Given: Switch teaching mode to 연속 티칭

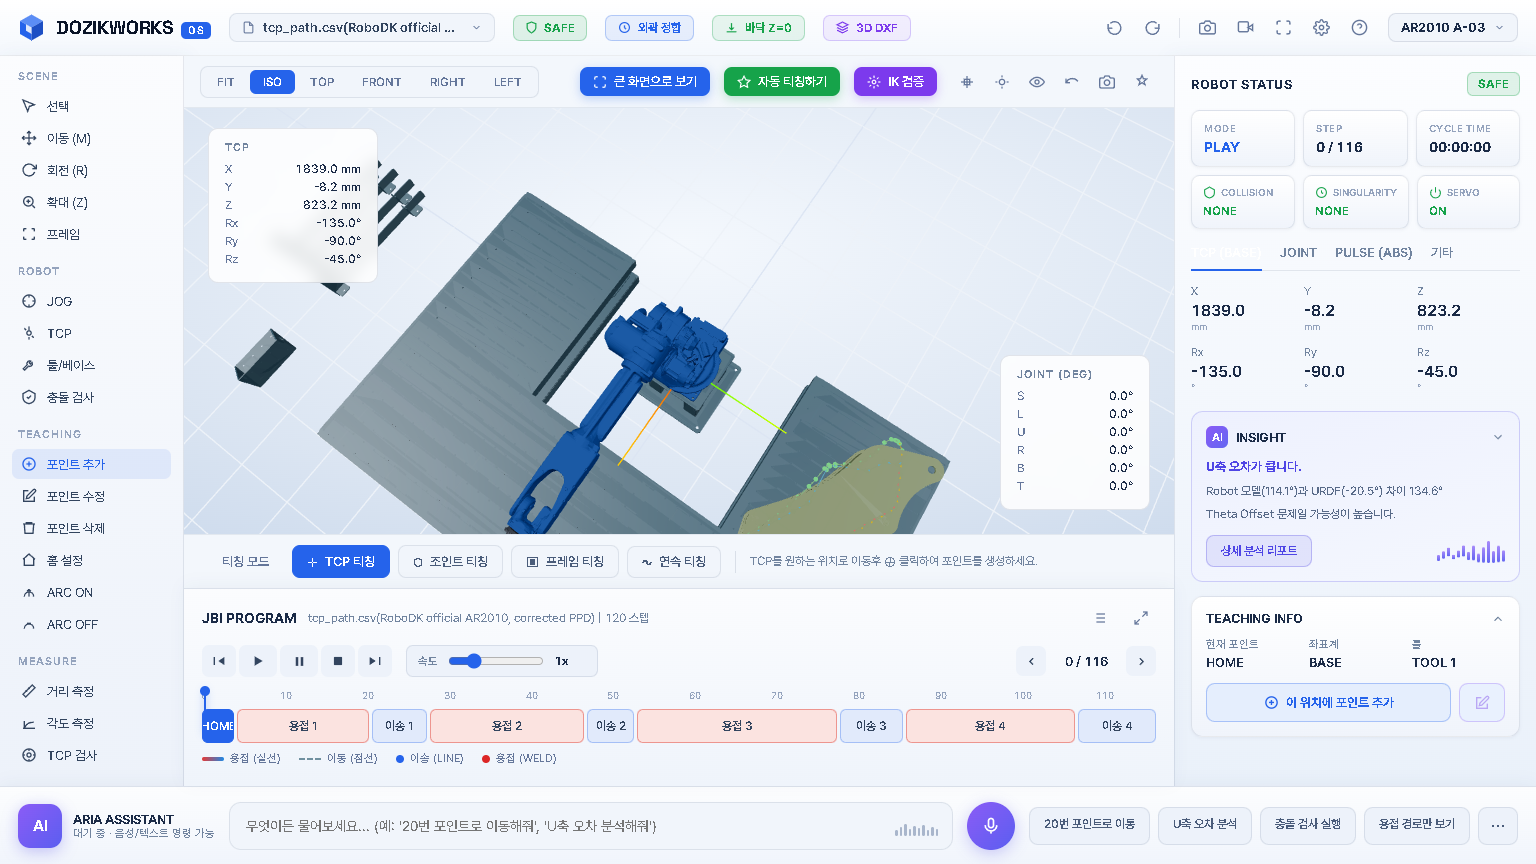Looking at the screenshot, I should (x=674, y=562).
